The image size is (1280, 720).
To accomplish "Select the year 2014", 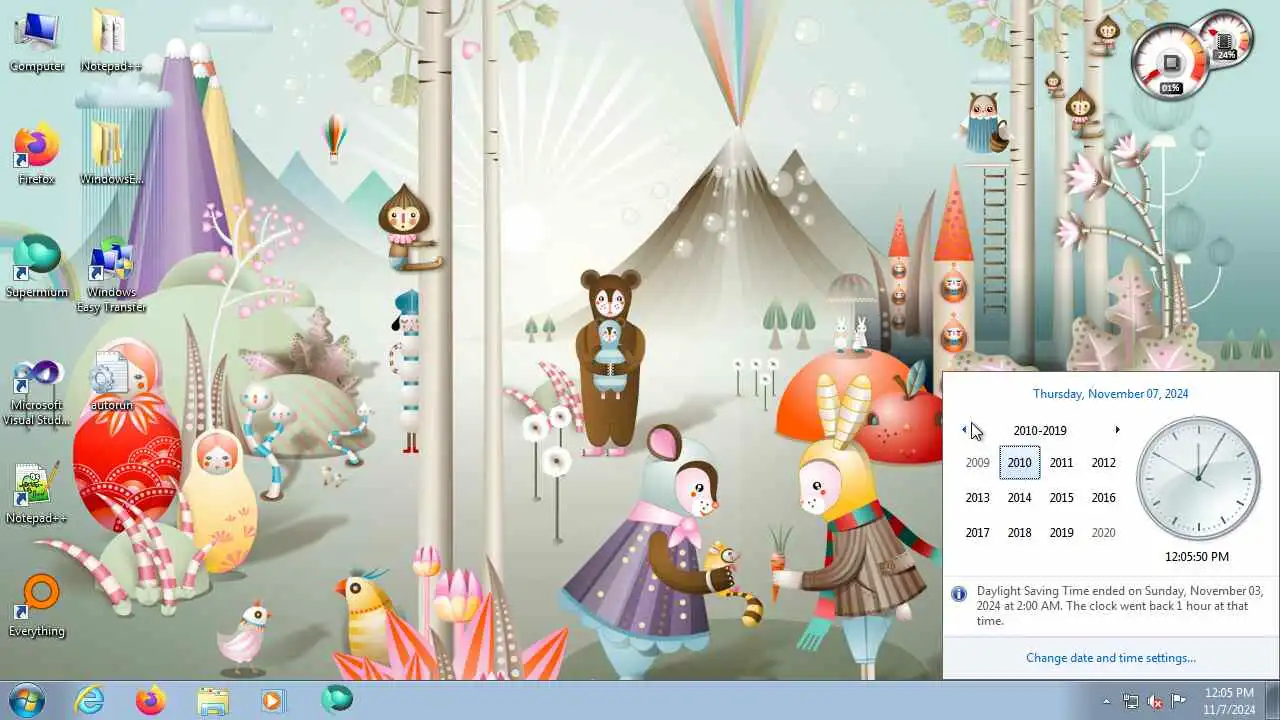I will click(1019, 498).
